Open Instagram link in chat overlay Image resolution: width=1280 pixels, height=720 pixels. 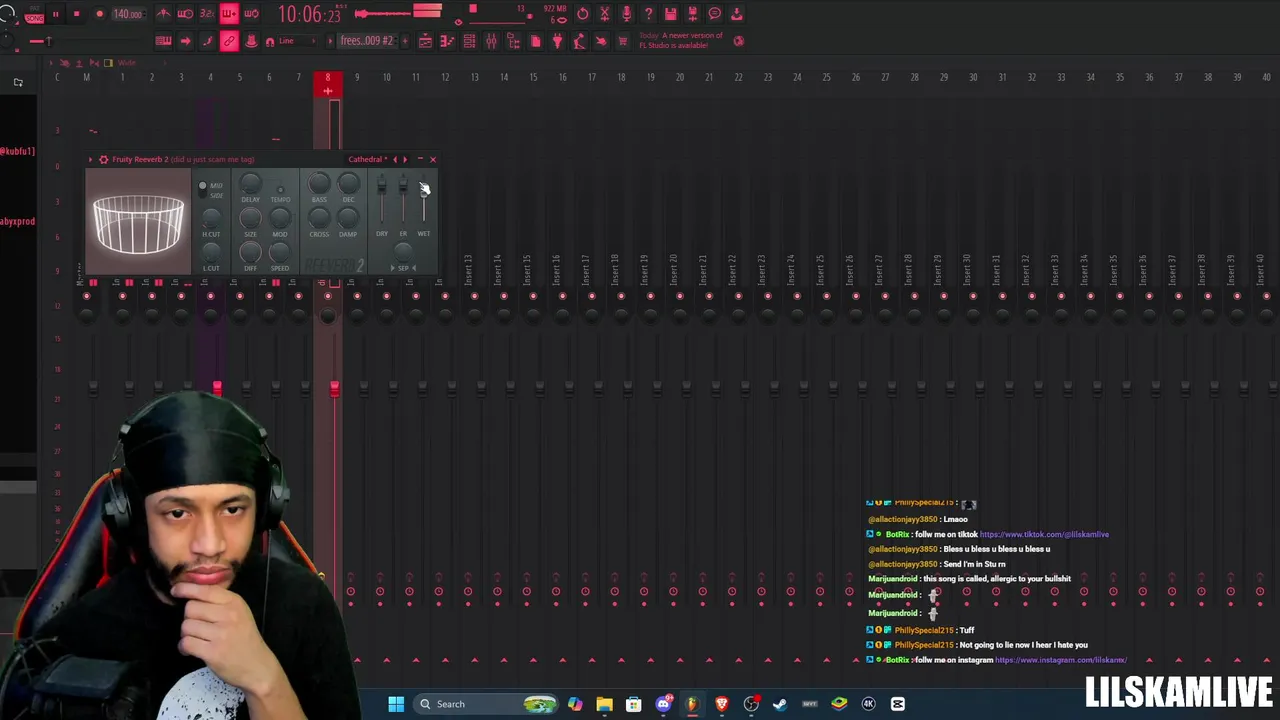[1061, 660]
